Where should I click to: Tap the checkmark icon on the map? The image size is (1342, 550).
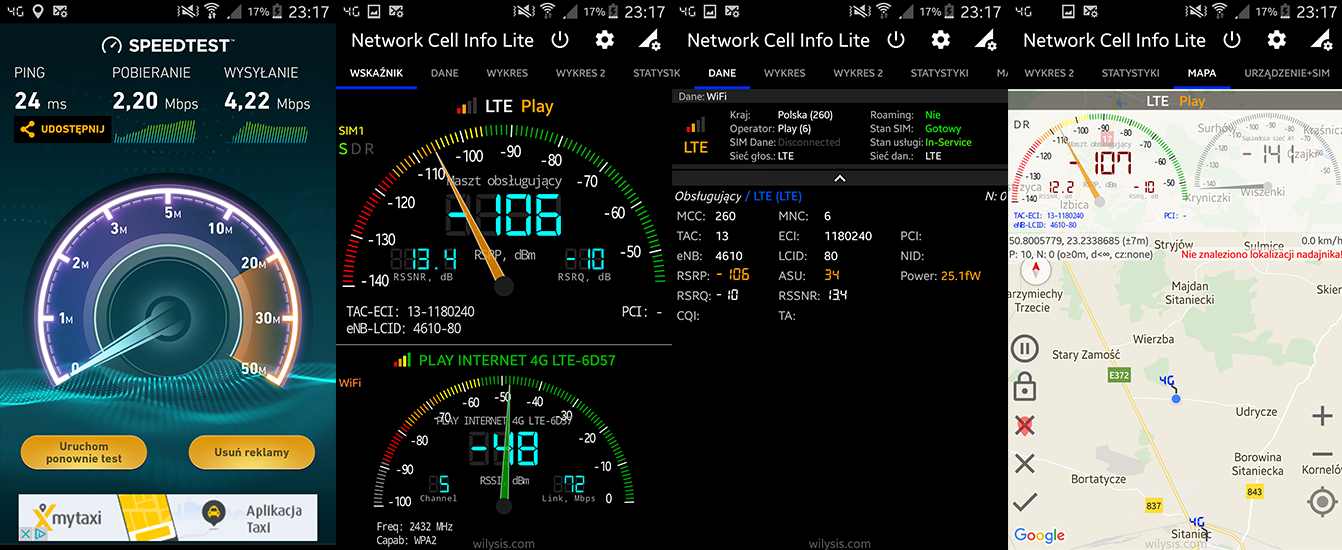point(1025,502)
